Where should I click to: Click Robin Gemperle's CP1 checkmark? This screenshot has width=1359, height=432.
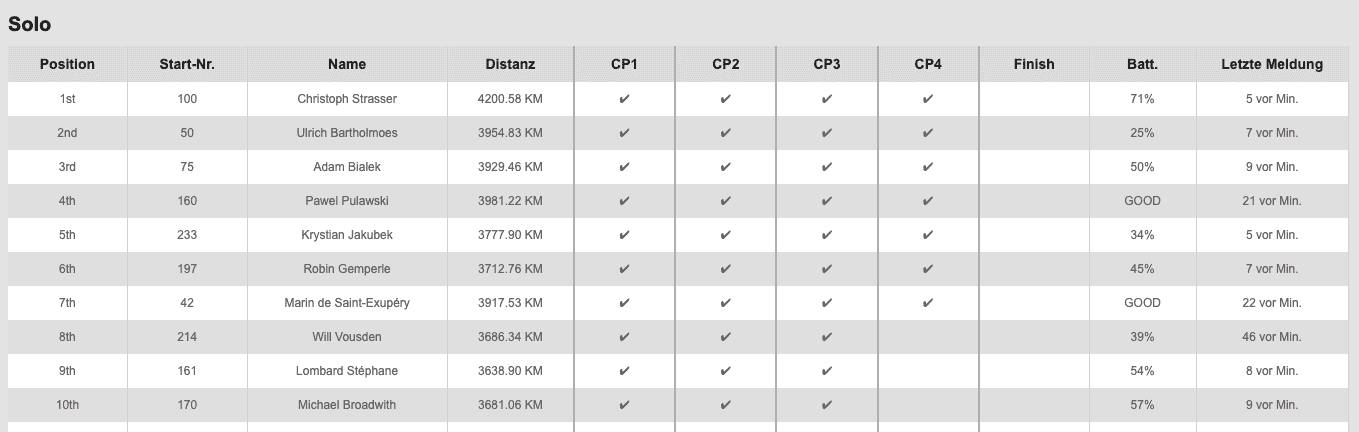[x=625, y=269]
